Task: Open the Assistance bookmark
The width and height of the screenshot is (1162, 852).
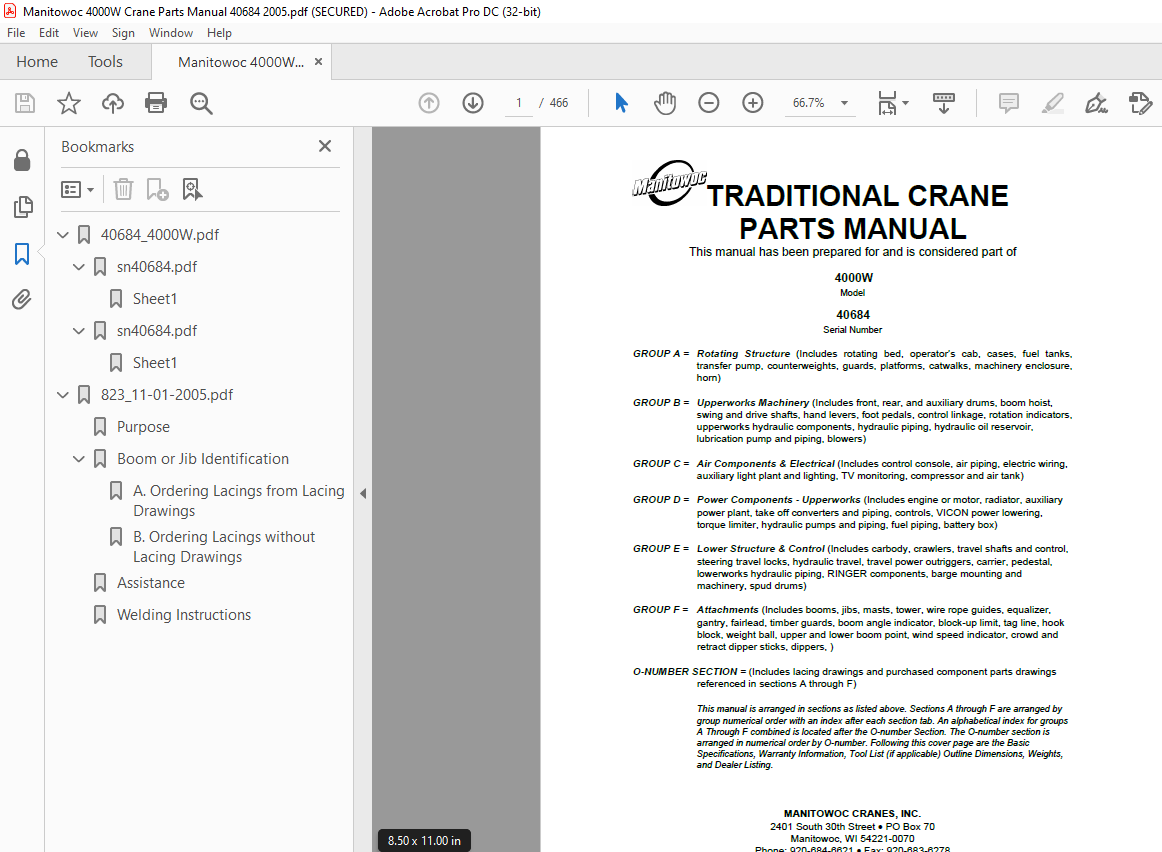Action: coord(150,583)
